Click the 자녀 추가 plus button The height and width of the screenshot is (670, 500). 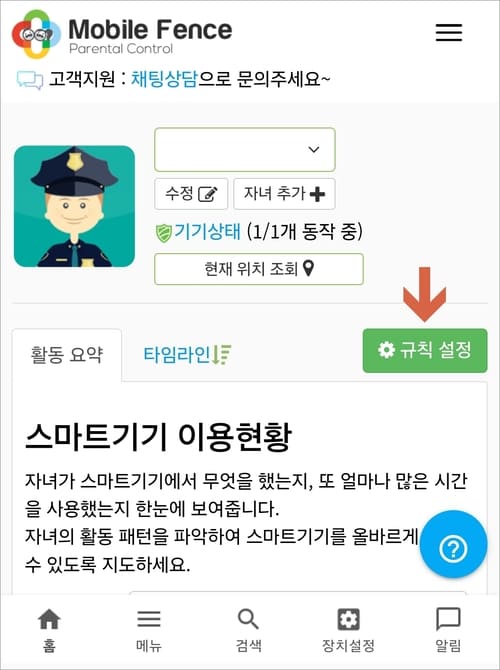point(284,194)
